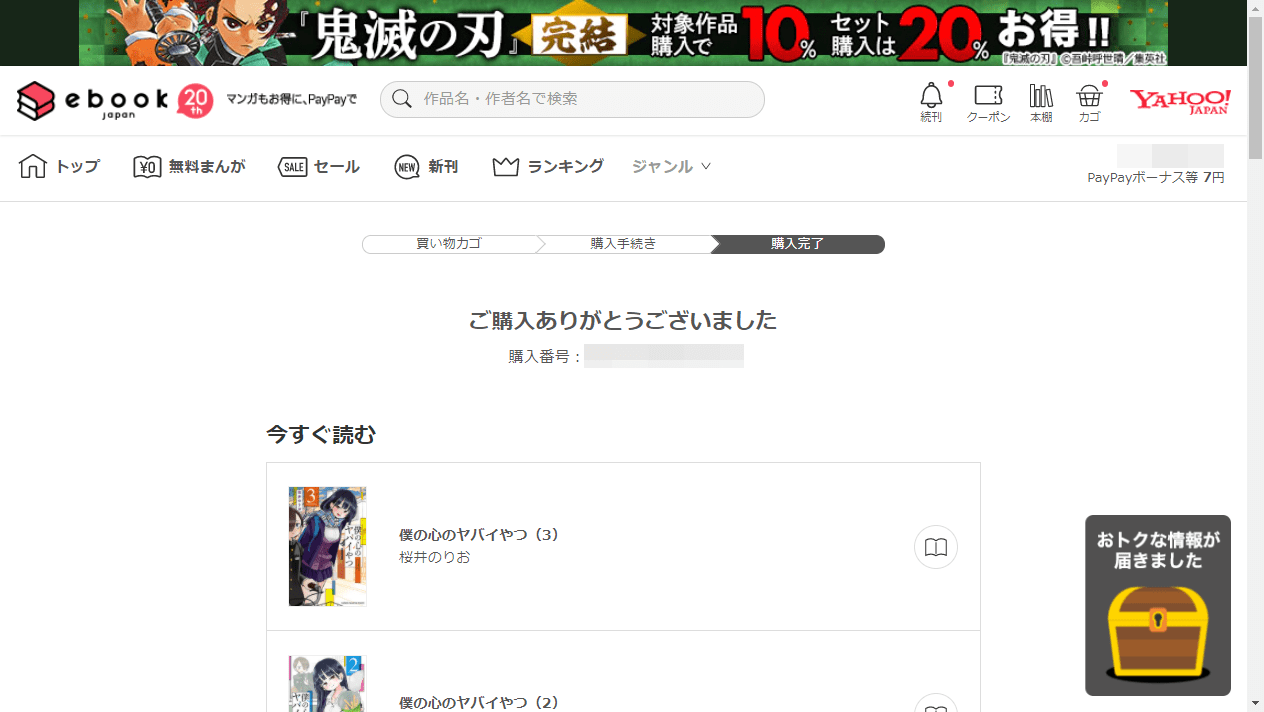Open the 続刊 notifications bell icon

click(931, 102)
